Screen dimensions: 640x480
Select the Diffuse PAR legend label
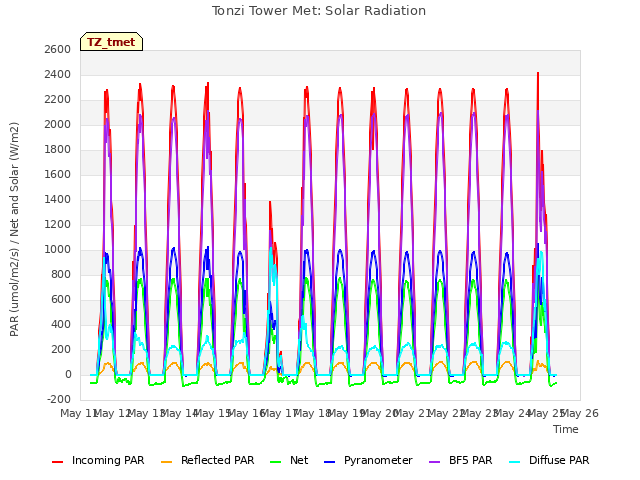[x=559, y=460]
